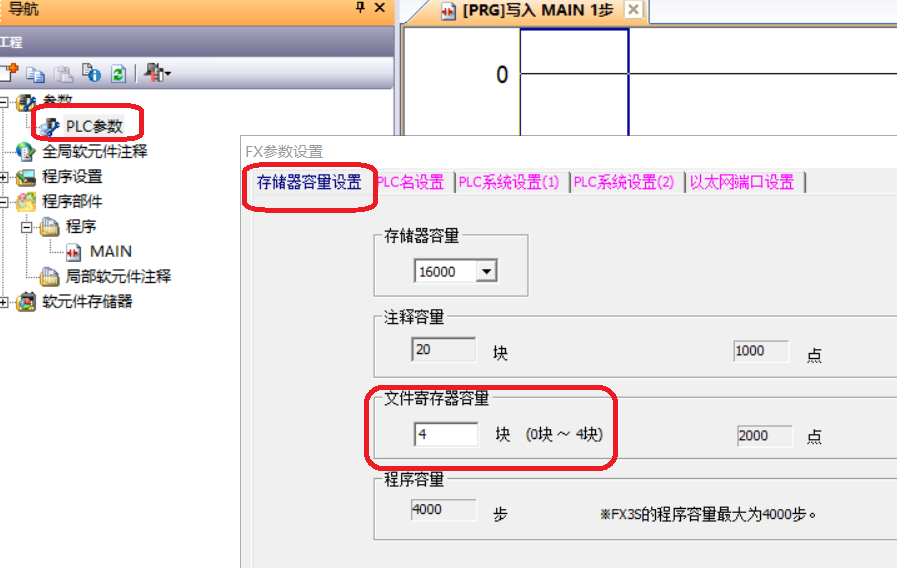Open the 以太网端口设置 tab
The height and width of the screenshot is (568, 897).
[x=741, y=182]
